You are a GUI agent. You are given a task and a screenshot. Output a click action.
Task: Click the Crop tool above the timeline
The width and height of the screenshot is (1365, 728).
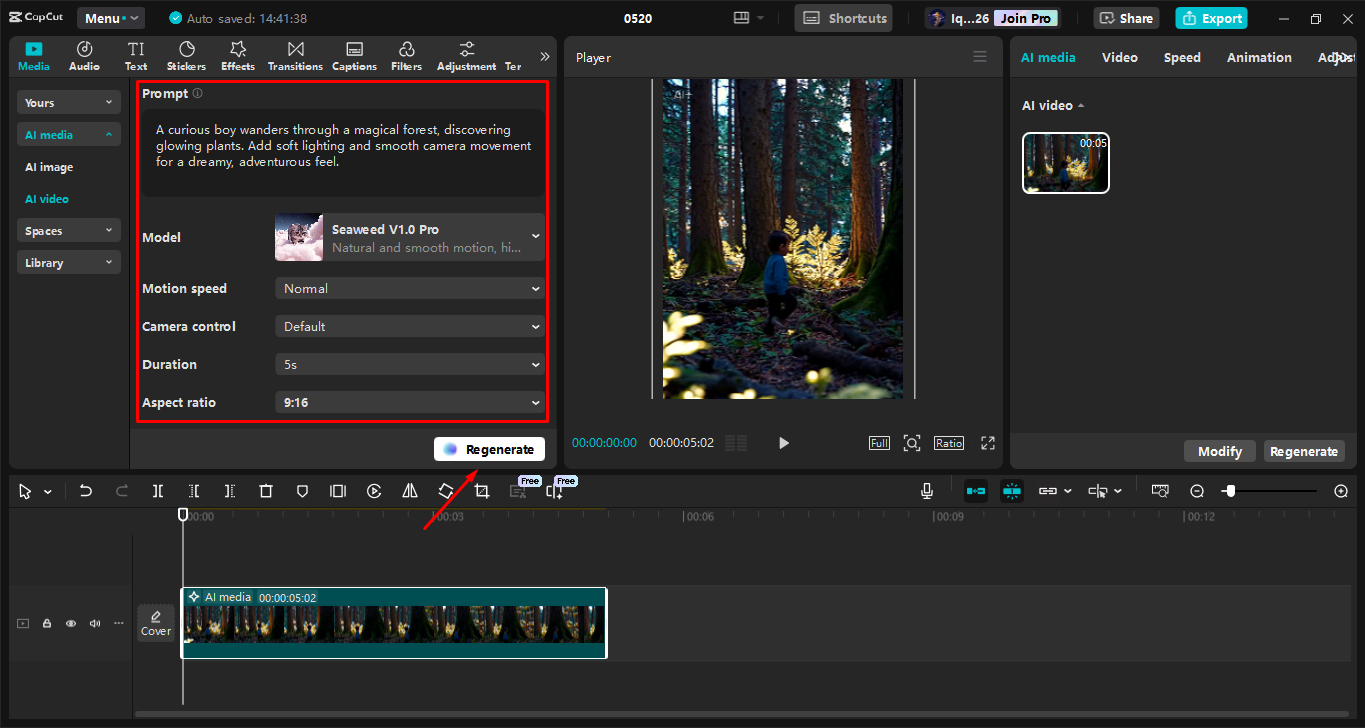(481, 490)
